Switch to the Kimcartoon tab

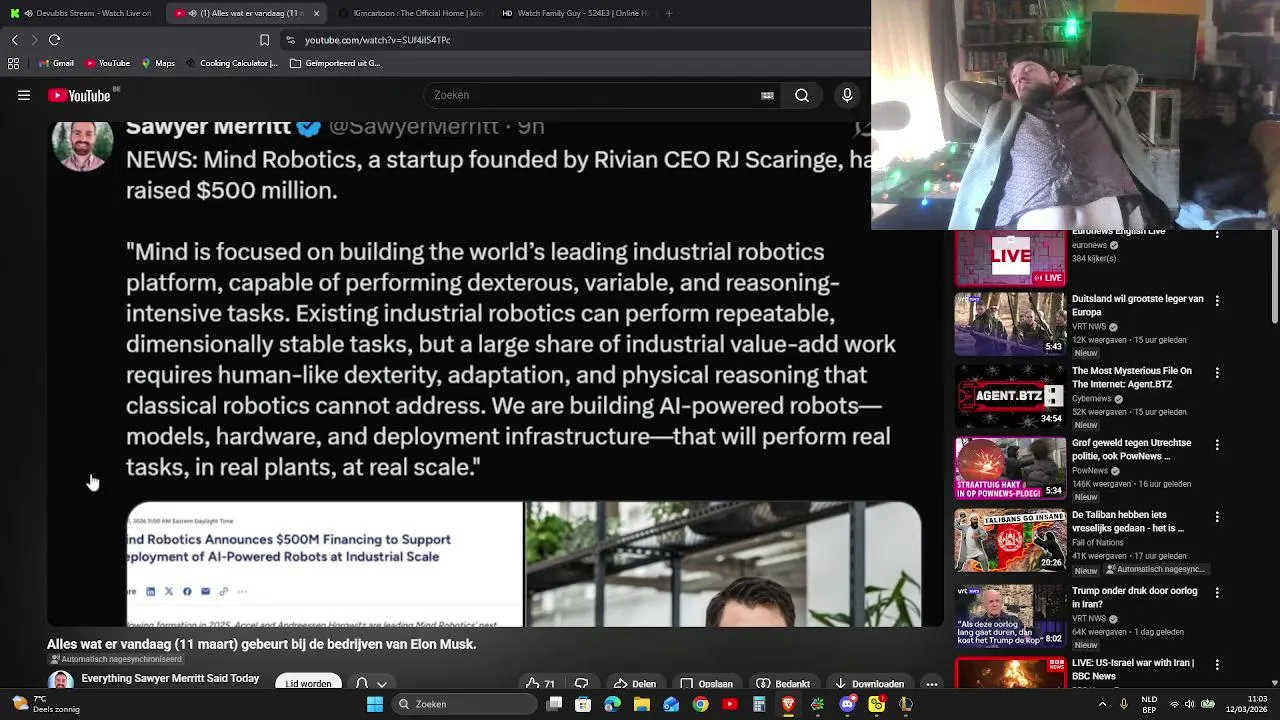(410, 13)
